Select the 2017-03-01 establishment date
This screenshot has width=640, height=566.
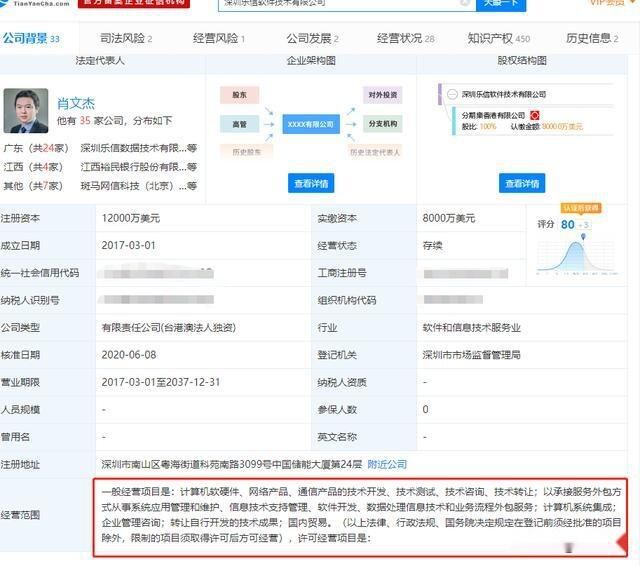coord(129,246)
